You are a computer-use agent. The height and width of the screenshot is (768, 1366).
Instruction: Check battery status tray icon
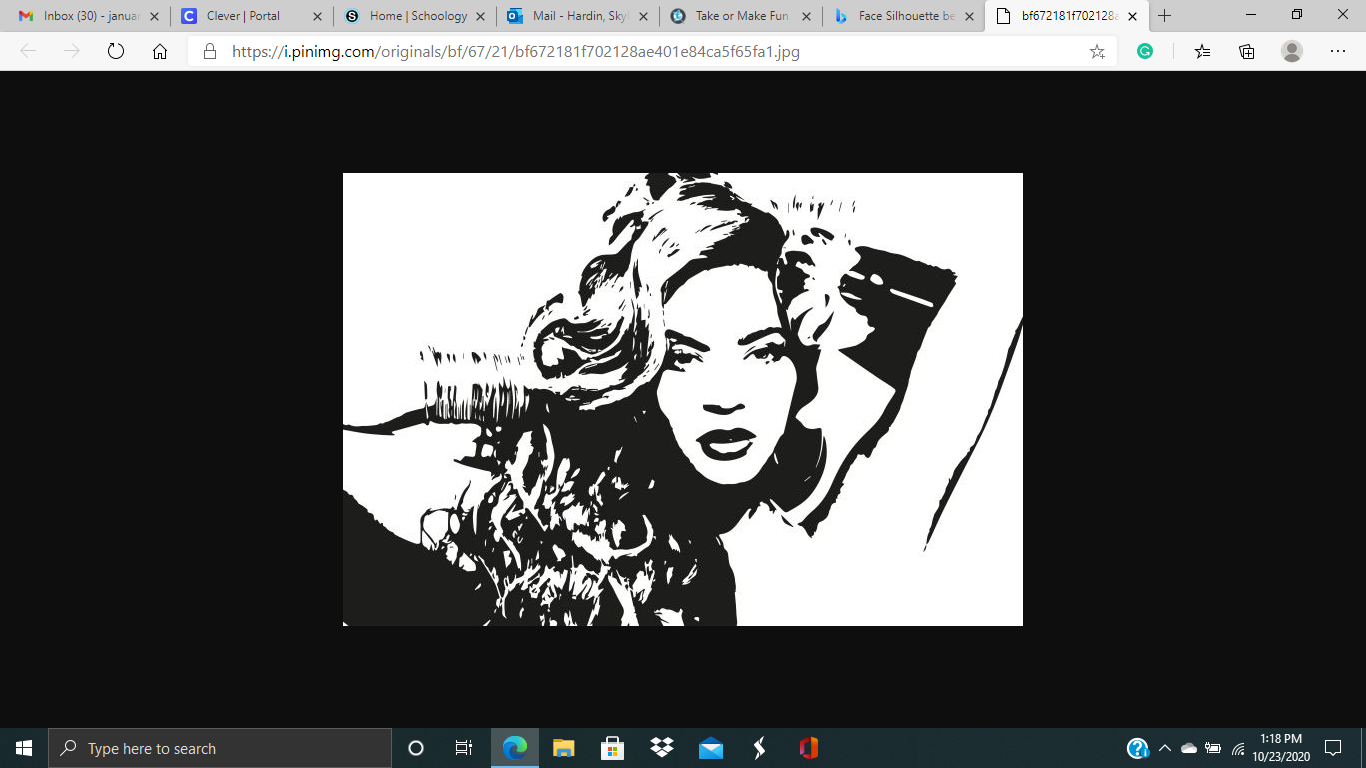coord(1213,748)
